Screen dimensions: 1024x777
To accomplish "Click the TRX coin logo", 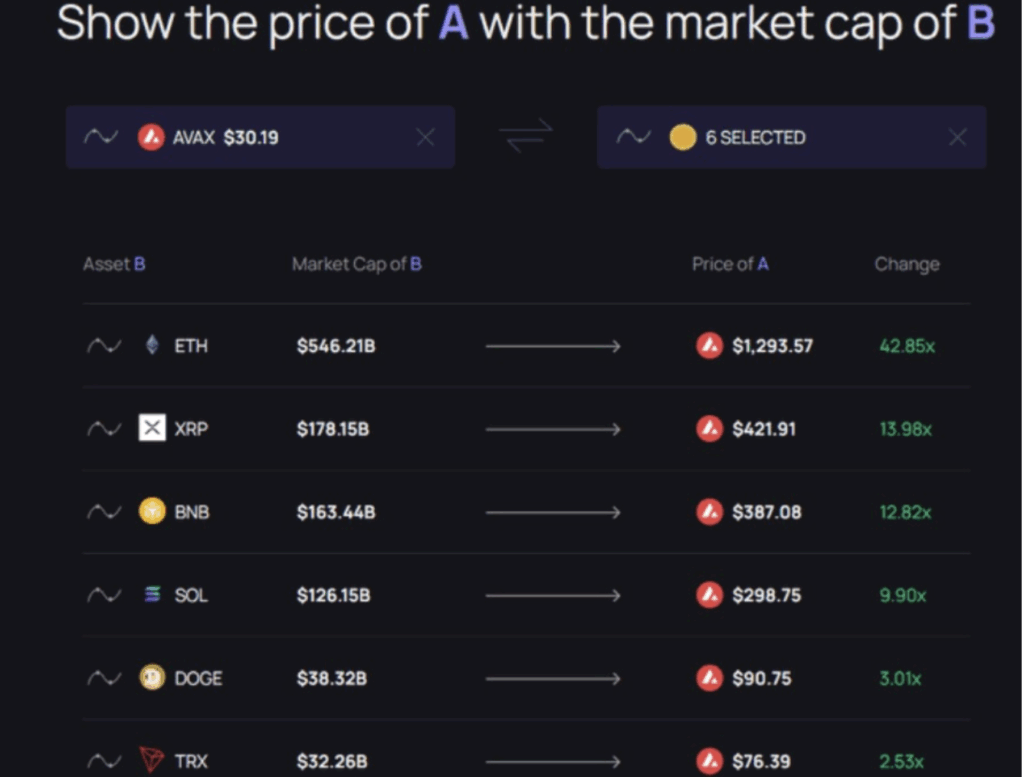I will 151,761.
